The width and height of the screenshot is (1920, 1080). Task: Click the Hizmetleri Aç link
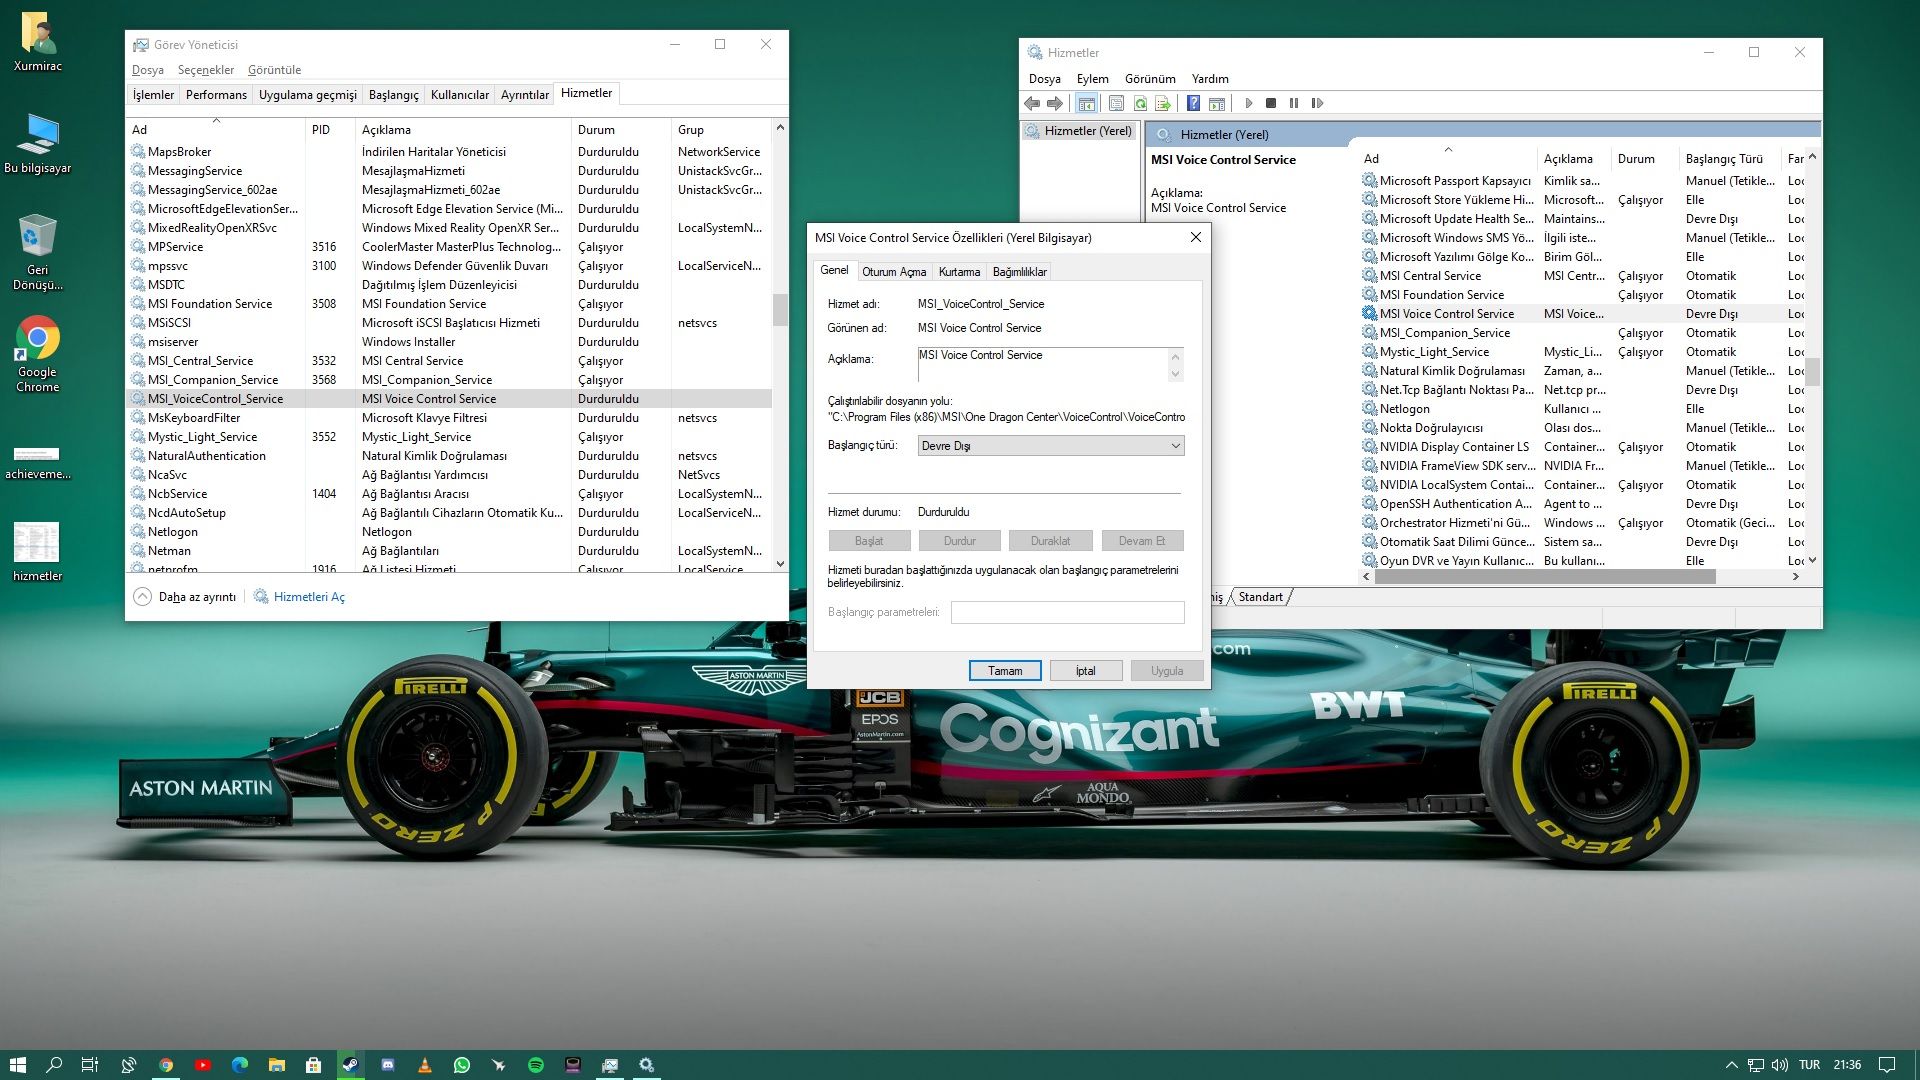308,597
